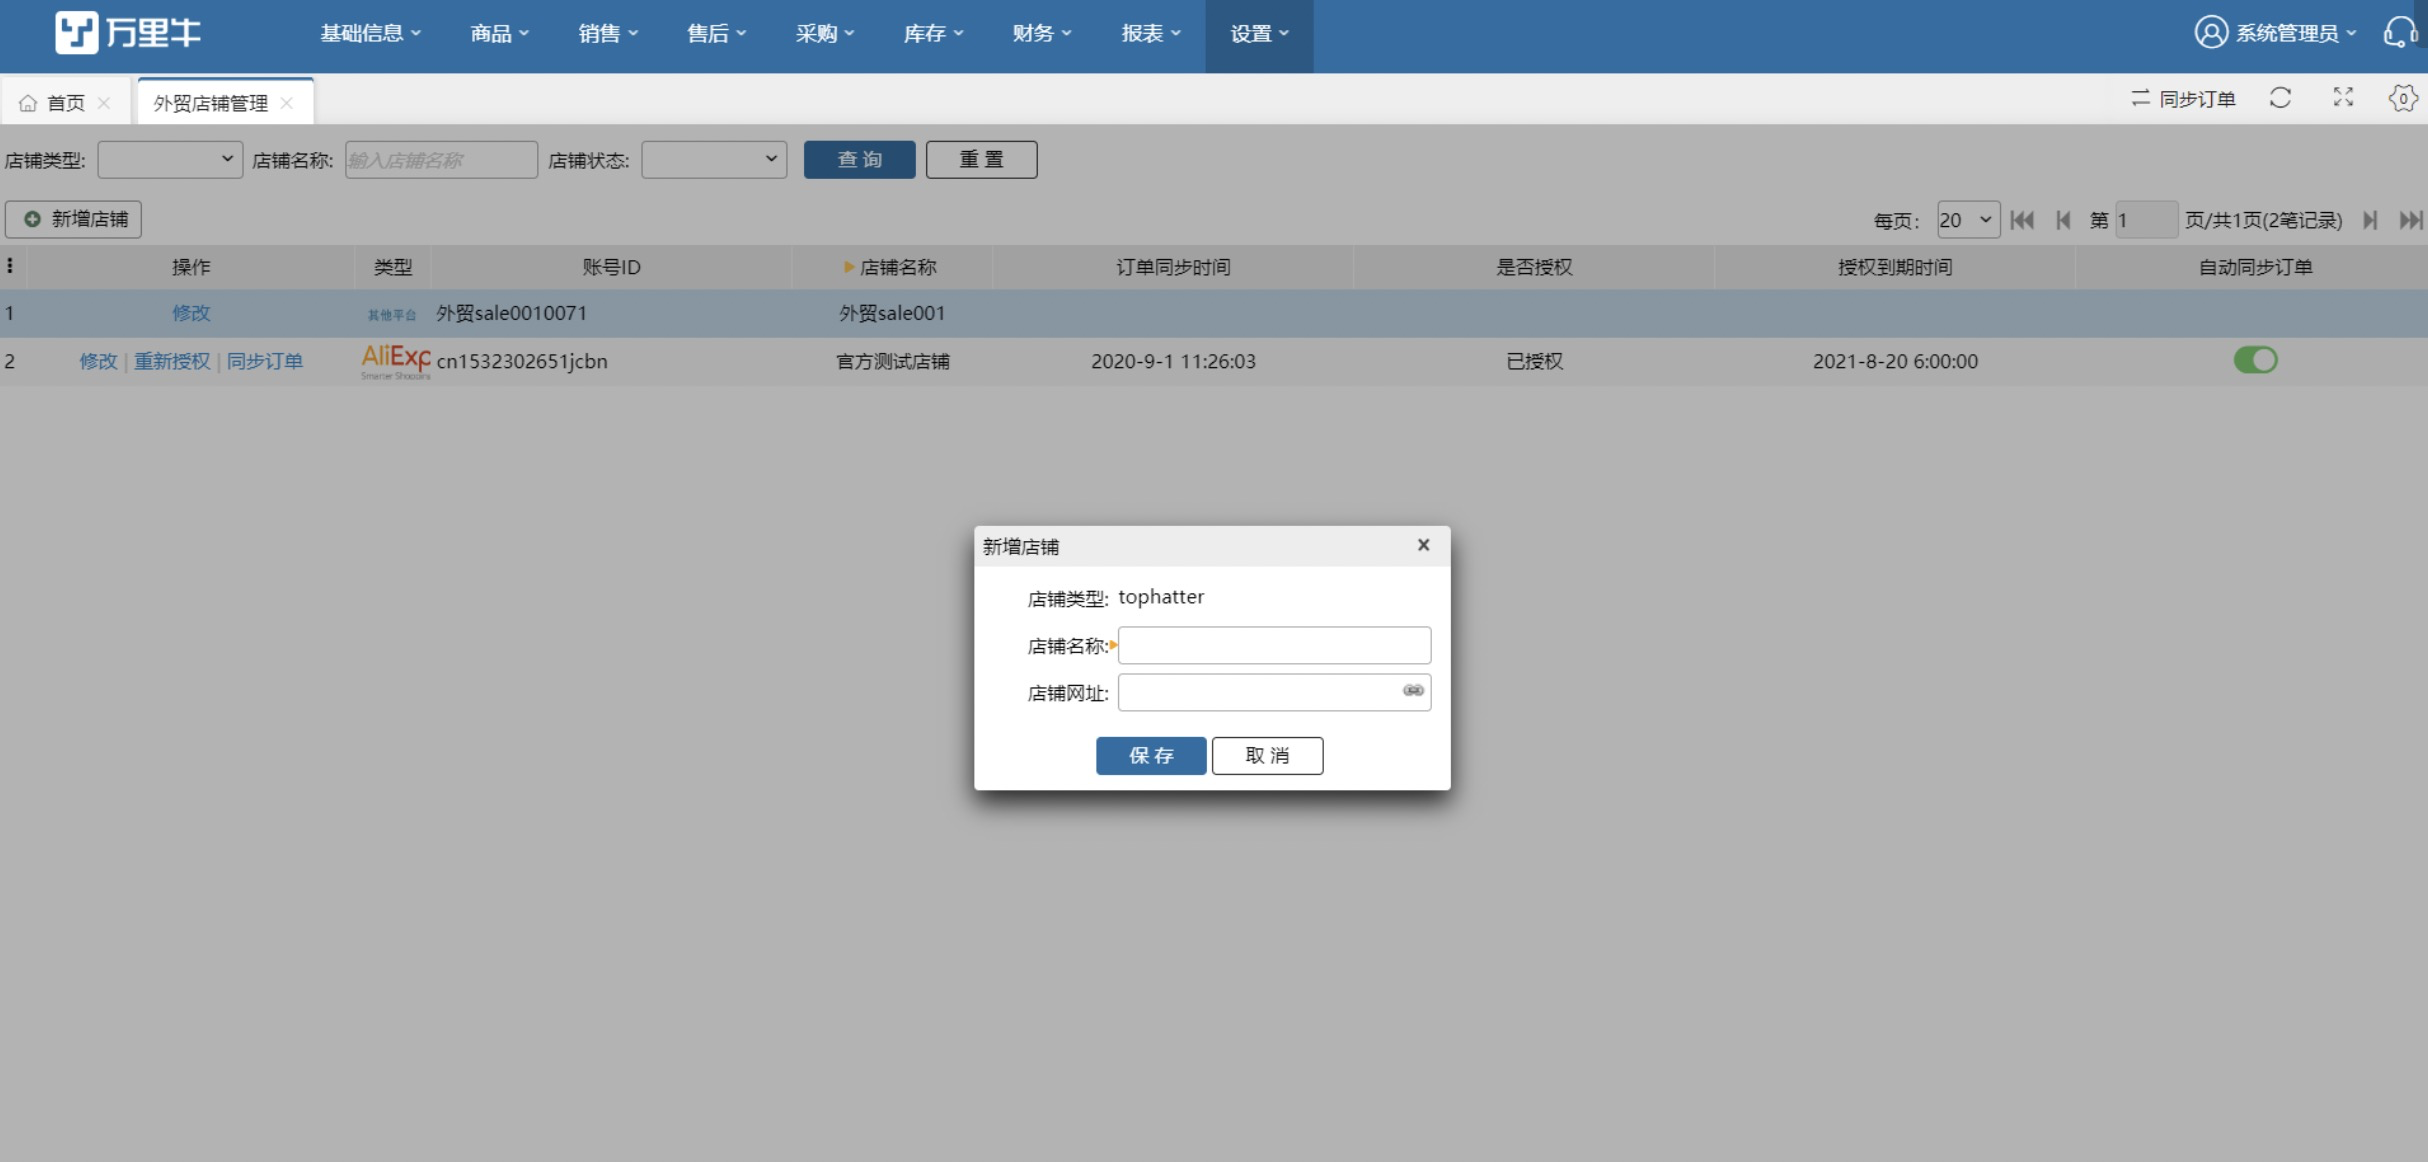Expand the 报表 menu

pos(1150,34)
